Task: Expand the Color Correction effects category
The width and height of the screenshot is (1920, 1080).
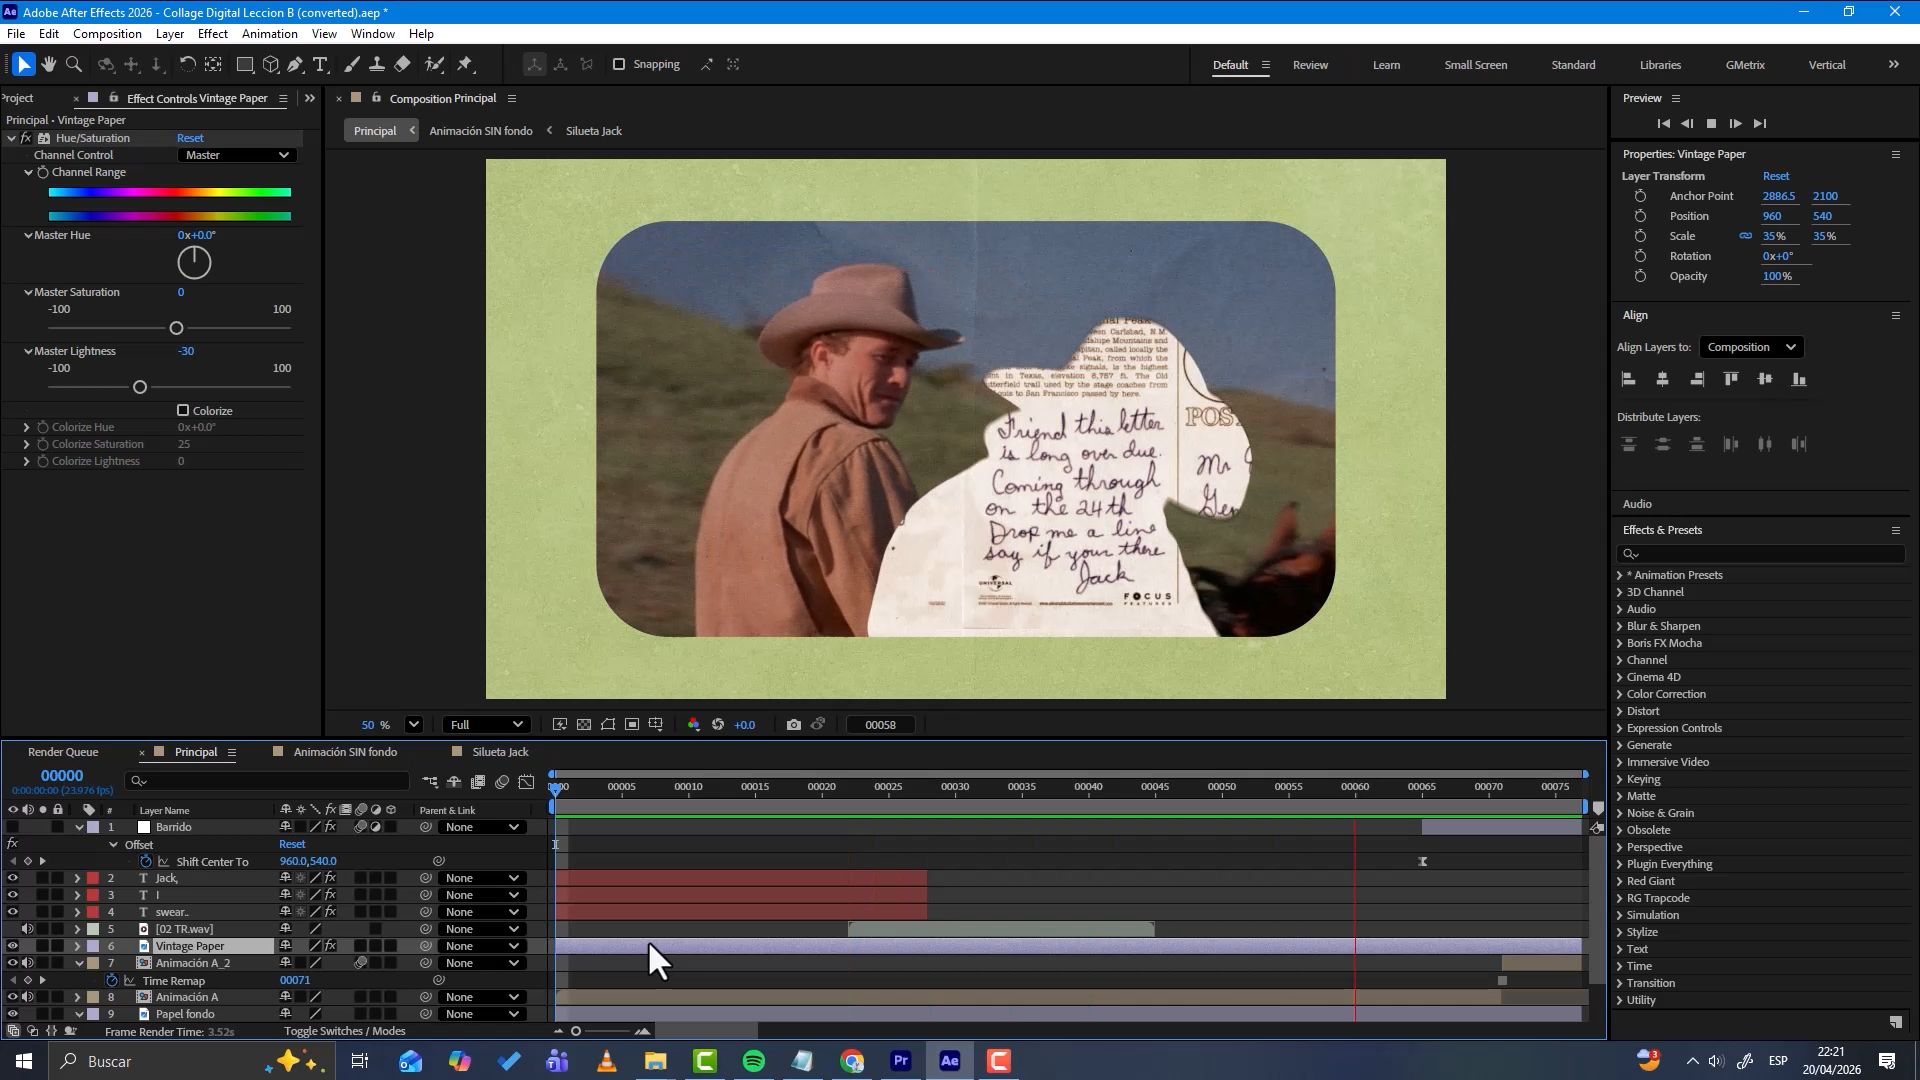Action: 1620,694
